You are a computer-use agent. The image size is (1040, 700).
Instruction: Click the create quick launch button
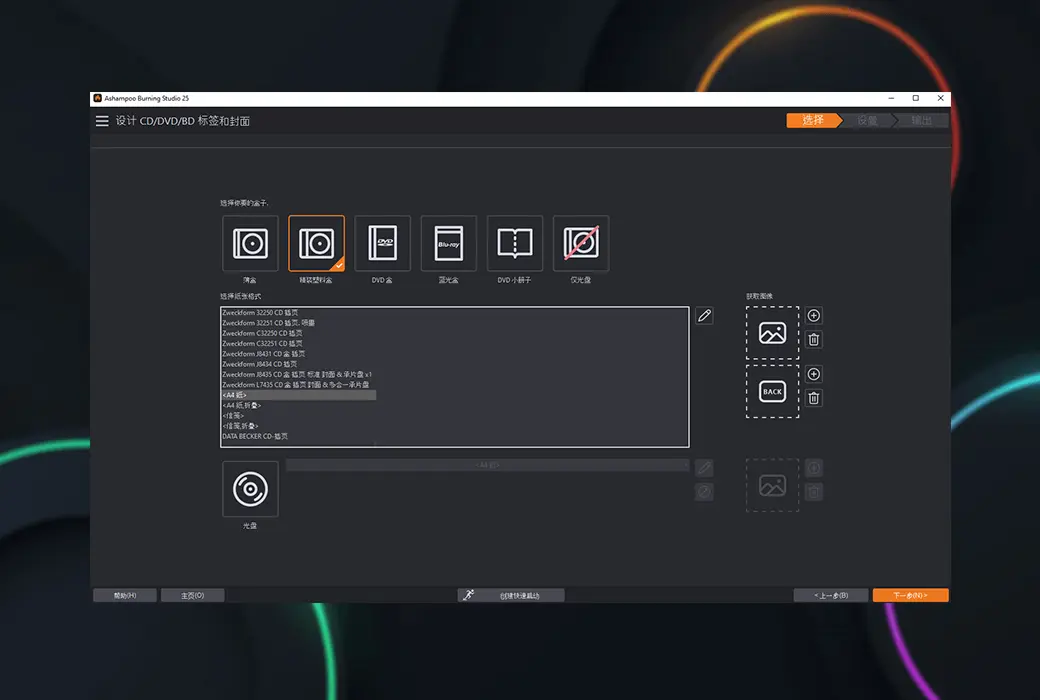(x=511, y=595)
